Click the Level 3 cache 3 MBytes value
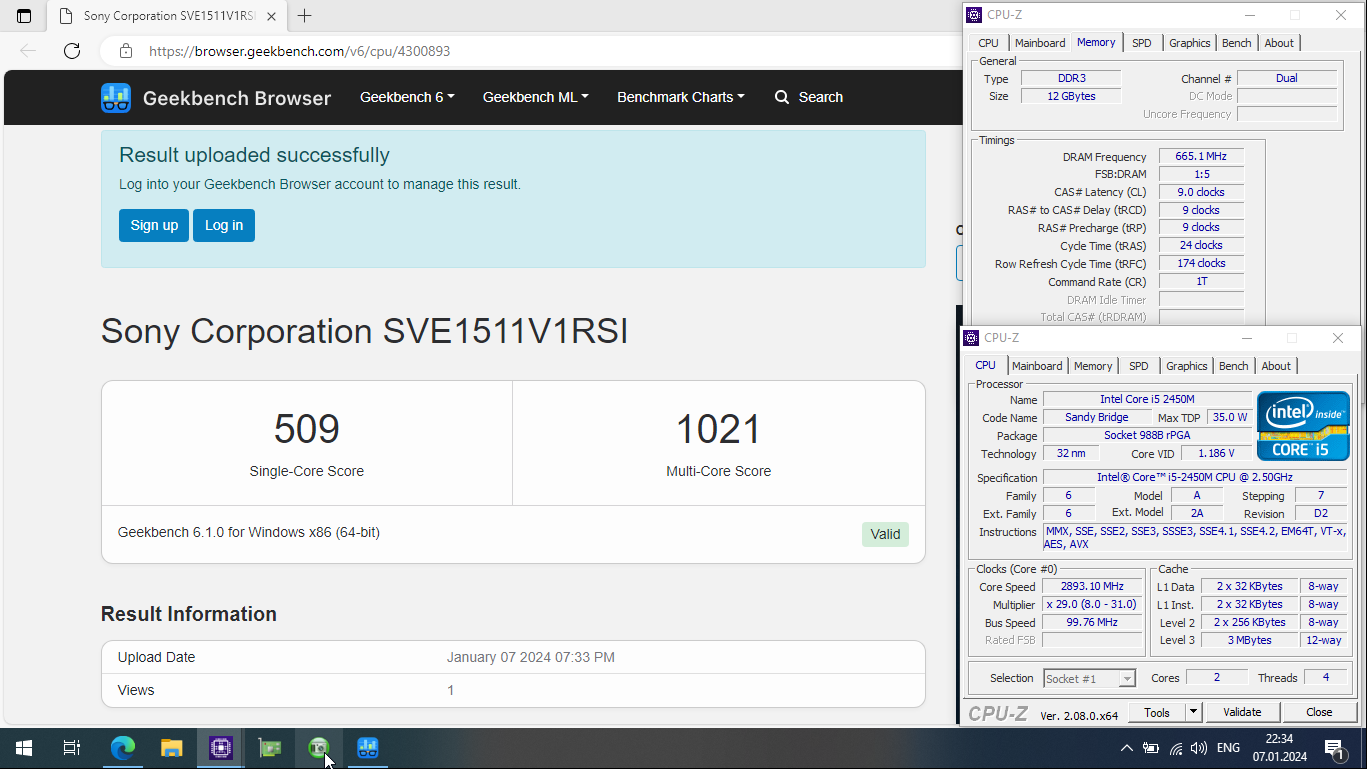Screen dimensions: 1367x769 click(x=1248, y=640)
